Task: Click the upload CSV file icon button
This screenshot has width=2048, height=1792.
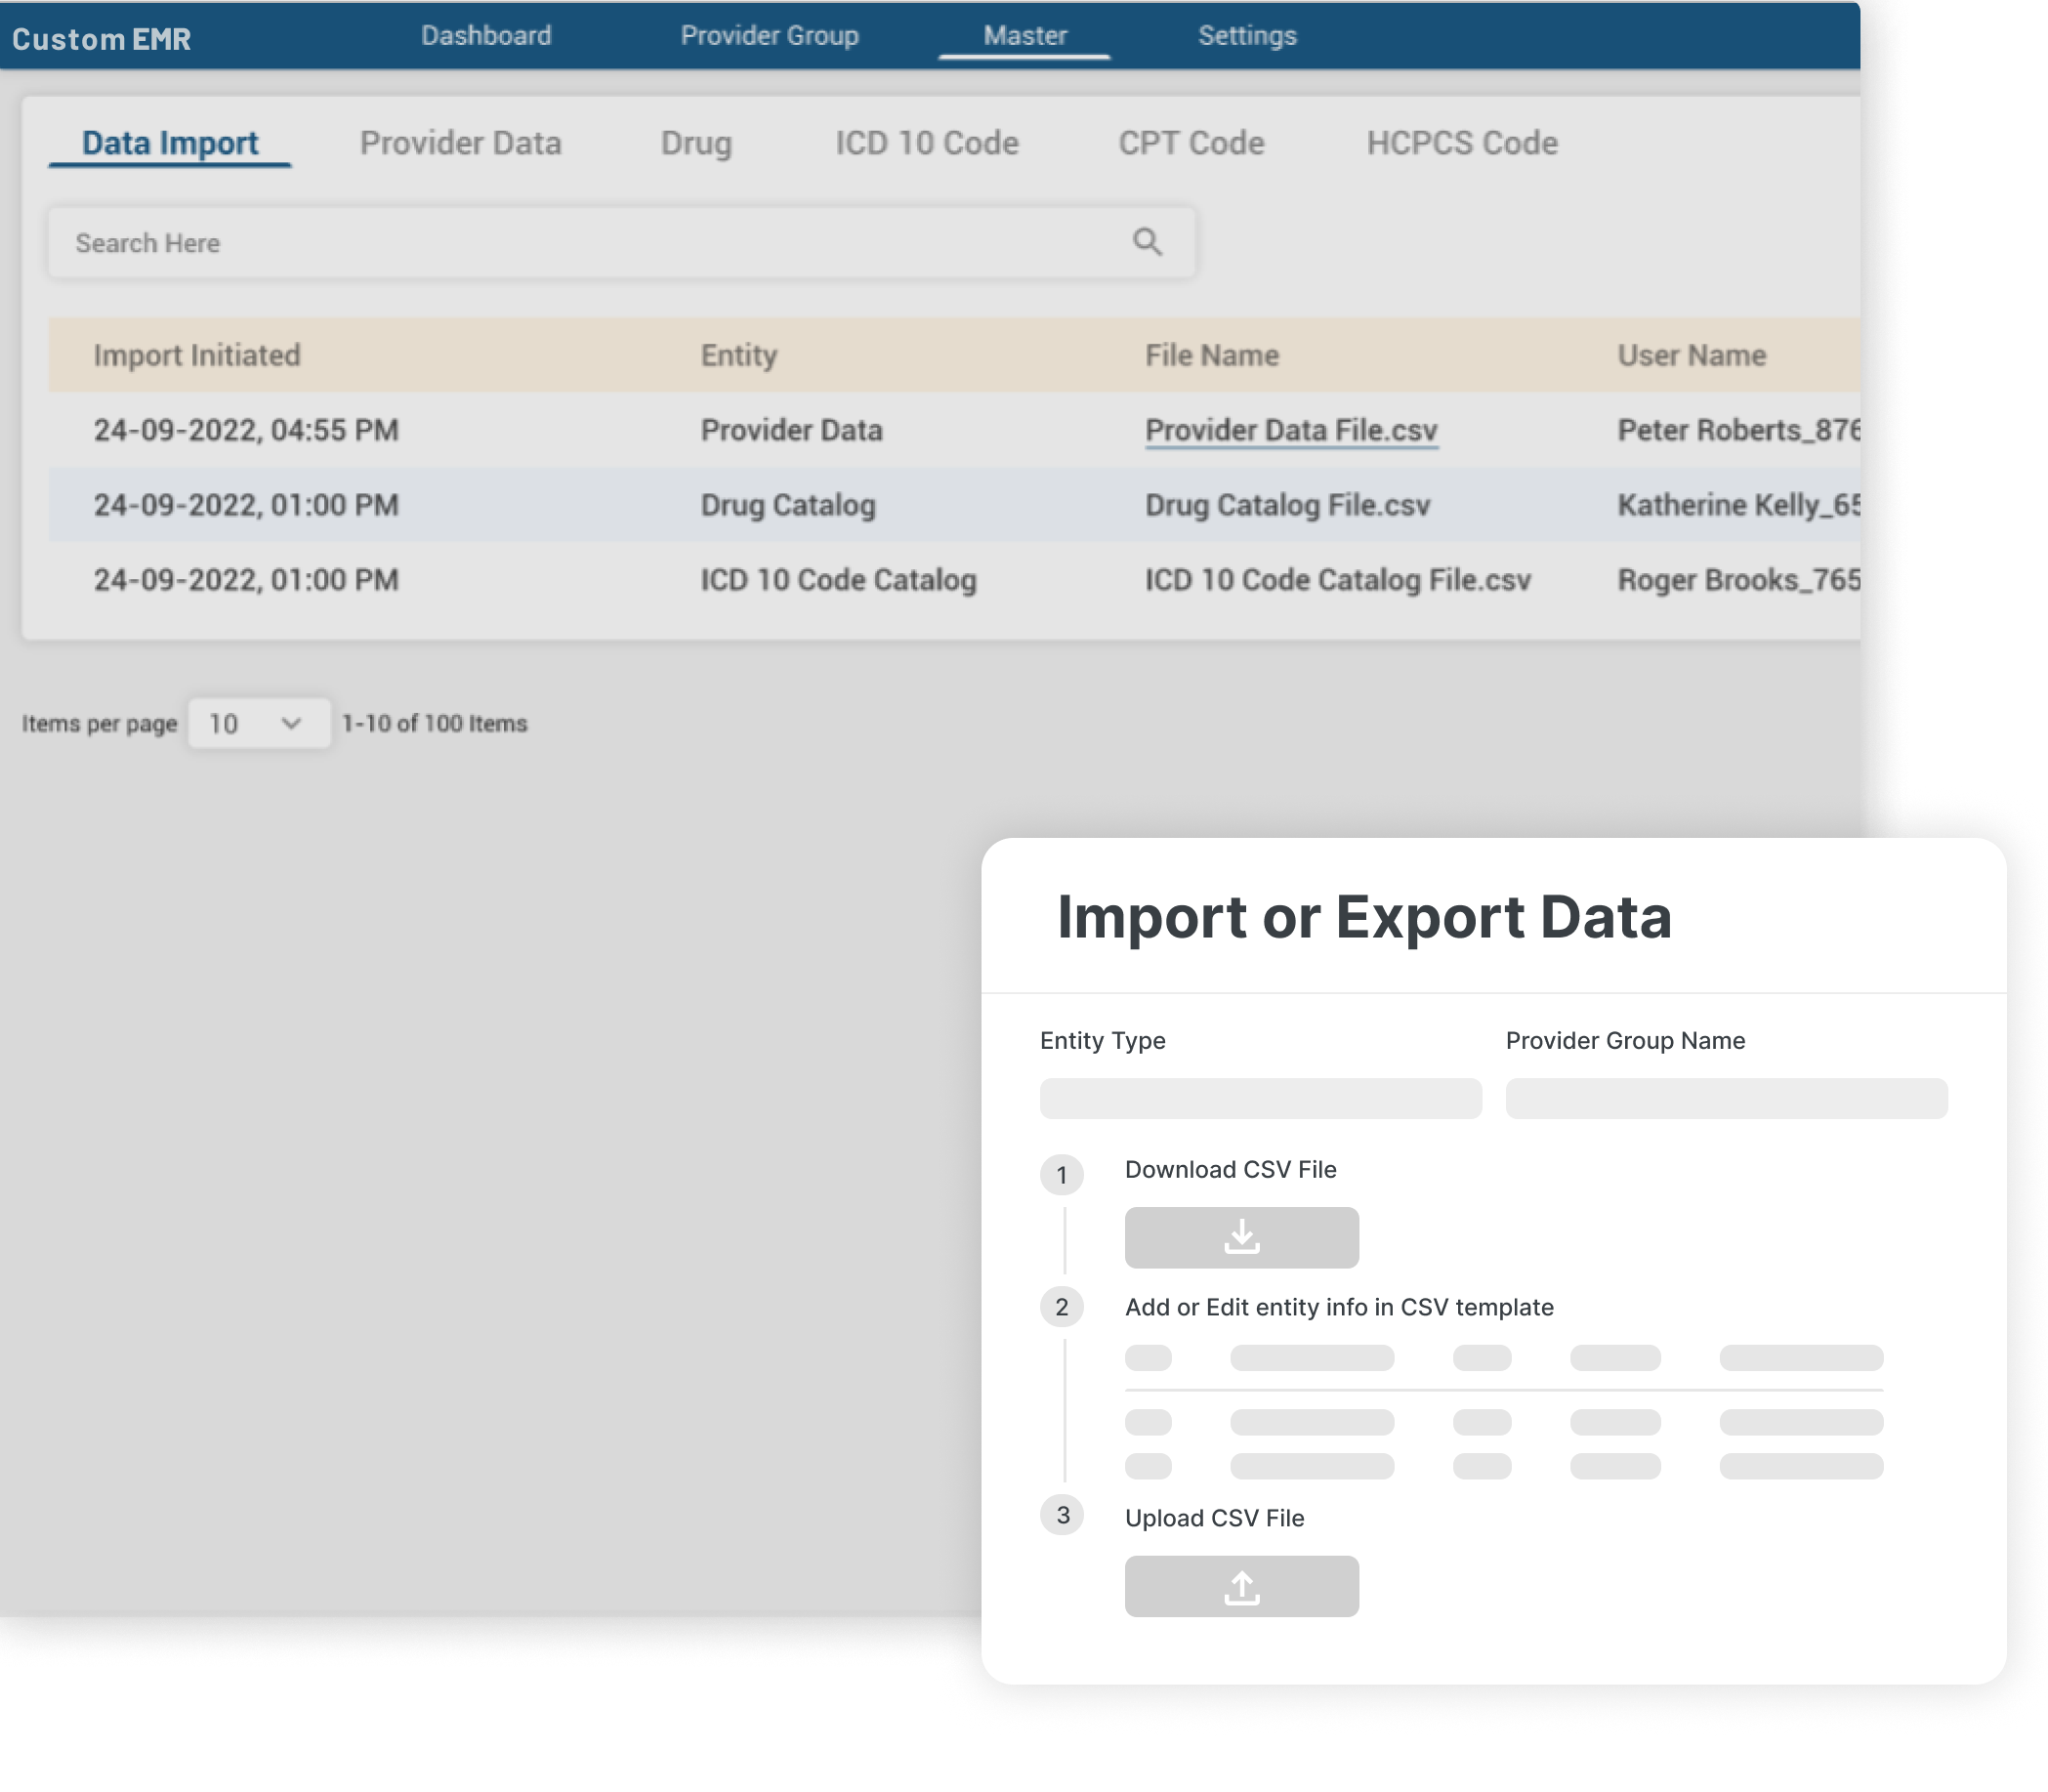Action: [1241, 1586]
